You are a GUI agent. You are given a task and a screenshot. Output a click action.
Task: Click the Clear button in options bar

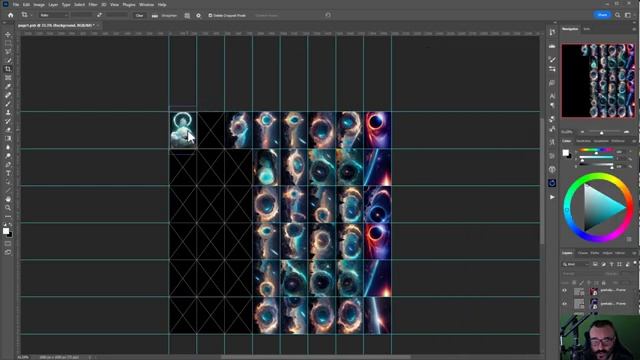tap(139, 16)
